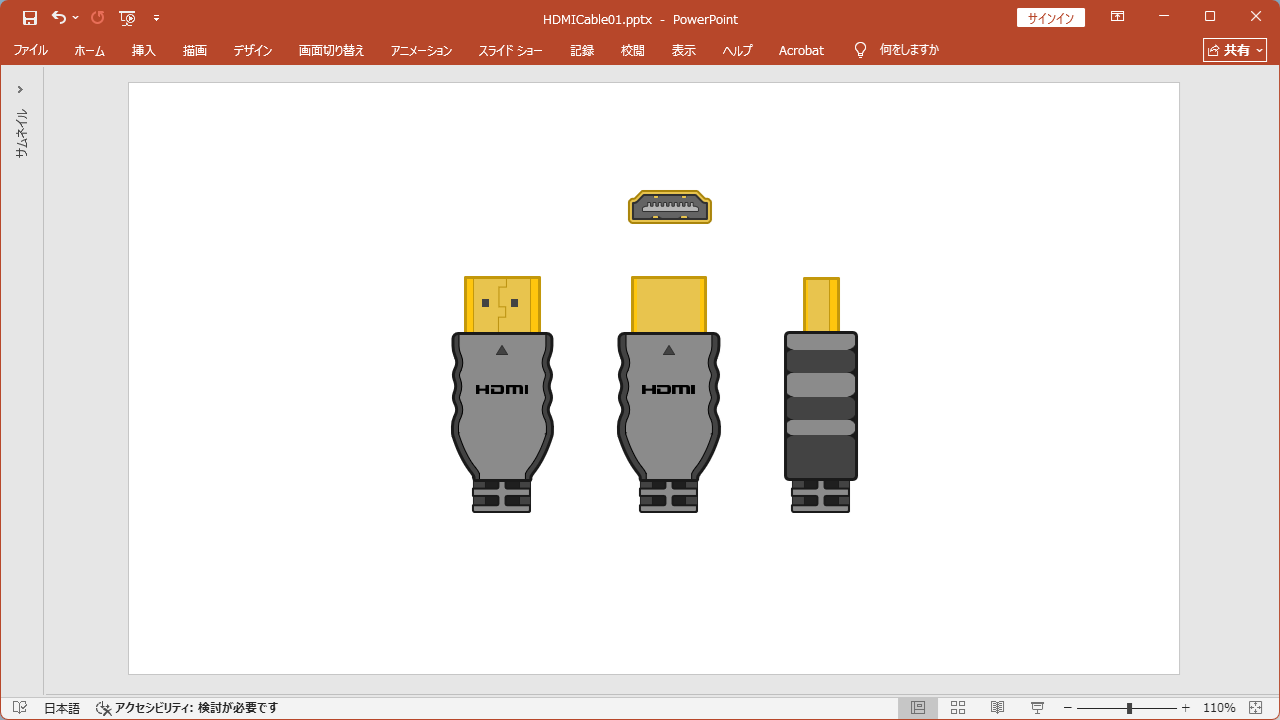The height and width of the screenshot is (720, 1280).
Task: Click the サインイン button
Action: click(x=1050, y=18)
